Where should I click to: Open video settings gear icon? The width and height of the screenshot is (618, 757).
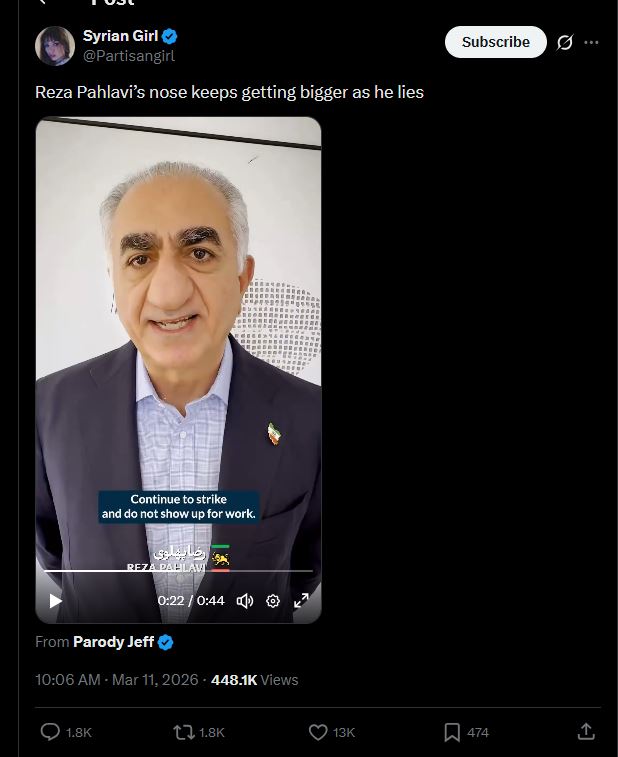[273, 601]
